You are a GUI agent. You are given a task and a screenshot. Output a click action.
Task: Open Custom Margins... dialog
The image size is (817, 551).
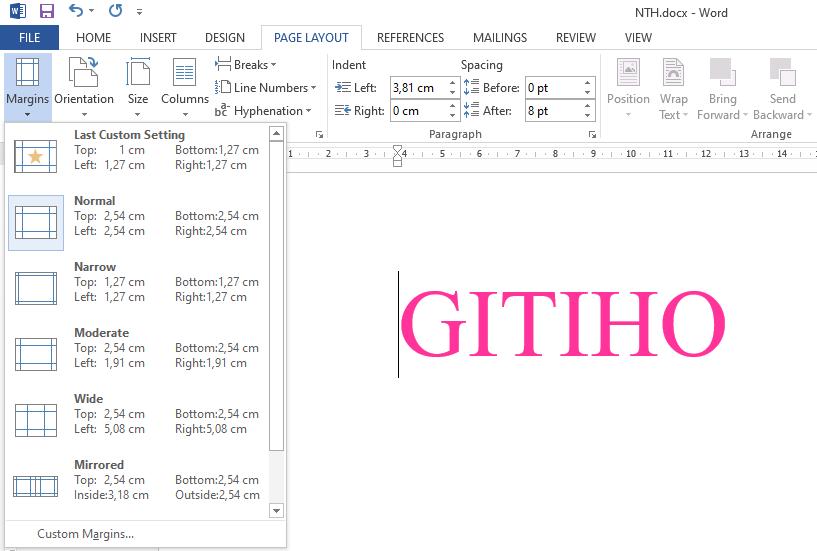[85, 534]
